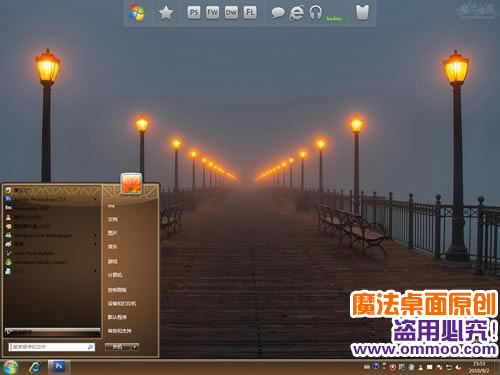Open the volume tray icon by the clock
This screenshot has height=375, width=500.
[x=458, y=367]
